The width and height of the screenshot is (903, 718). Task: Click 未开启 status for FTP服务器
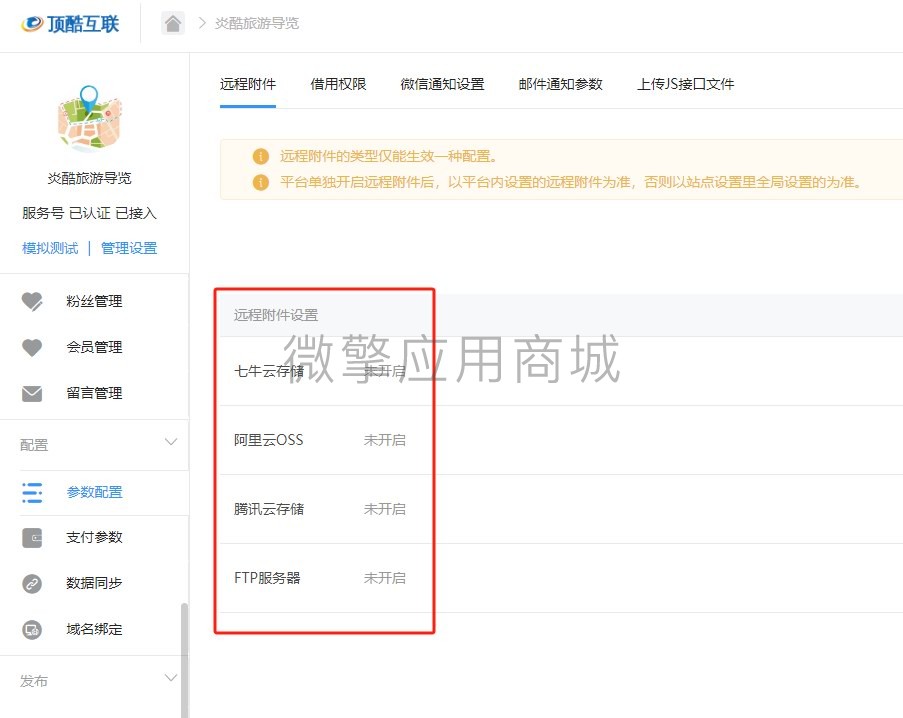(x=385, y=579)
